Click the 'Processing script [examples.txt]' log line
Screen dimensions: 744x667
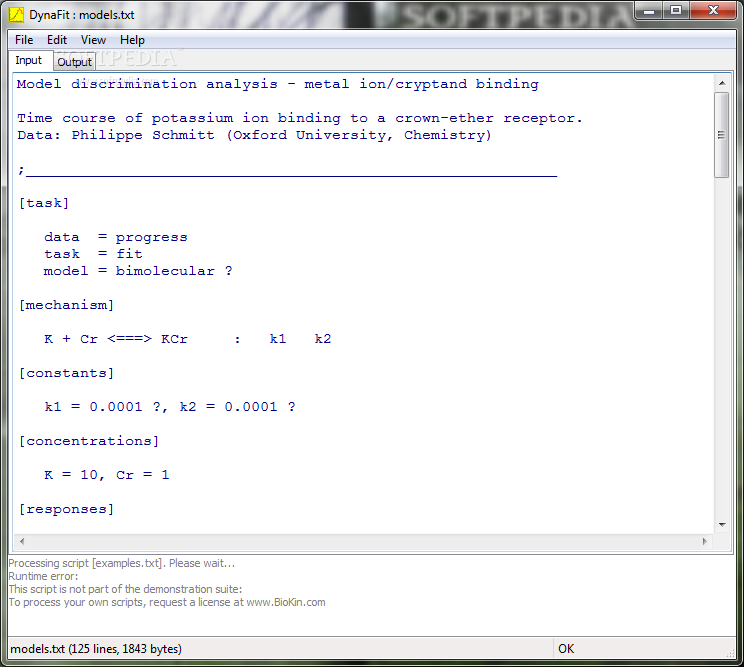(121, 563)
